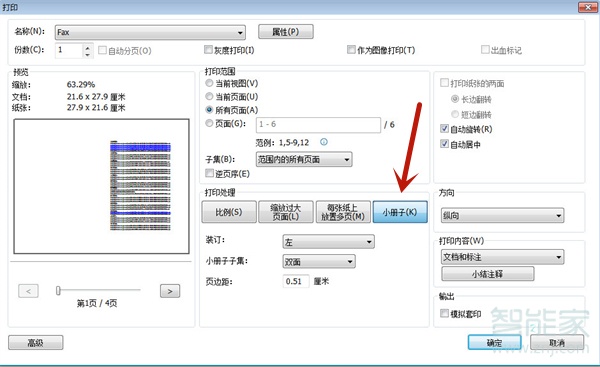Select 所有页面(A) radio button
600x367 pixels.
209,110
